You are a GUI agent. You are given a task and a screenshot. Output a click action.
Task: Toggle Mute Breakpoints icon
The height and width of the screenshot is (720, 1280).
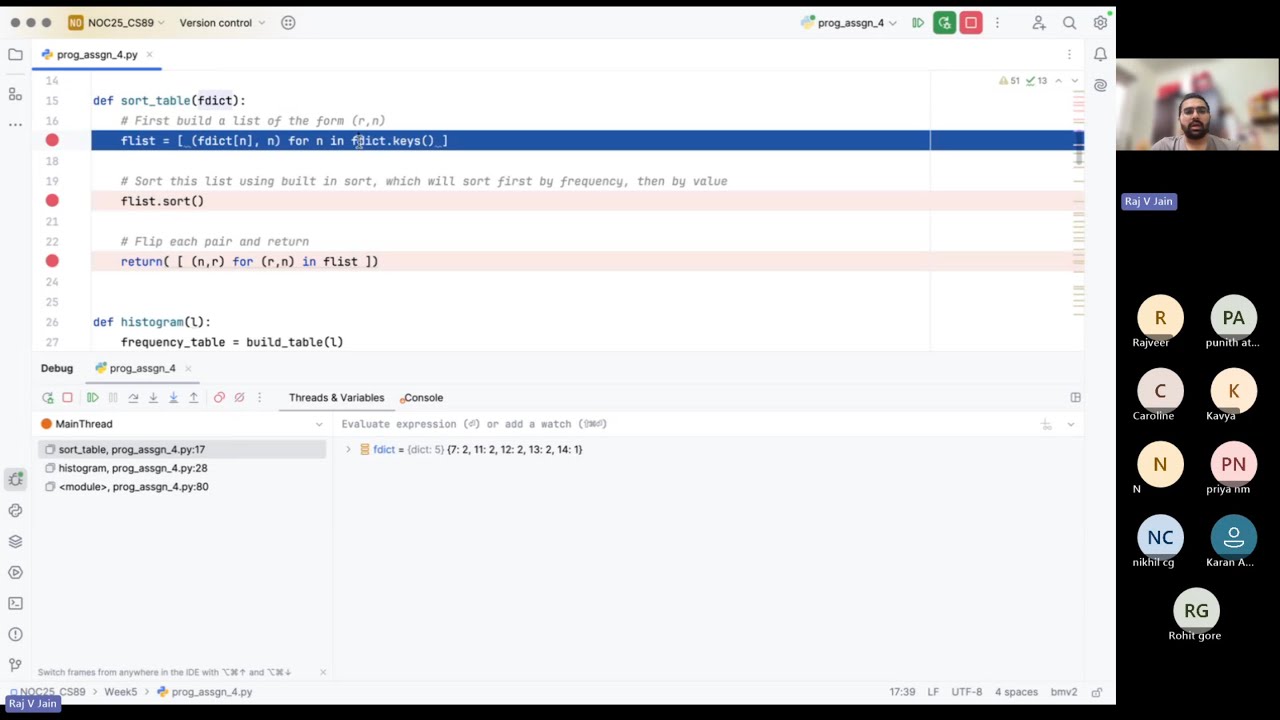point(239,398)
